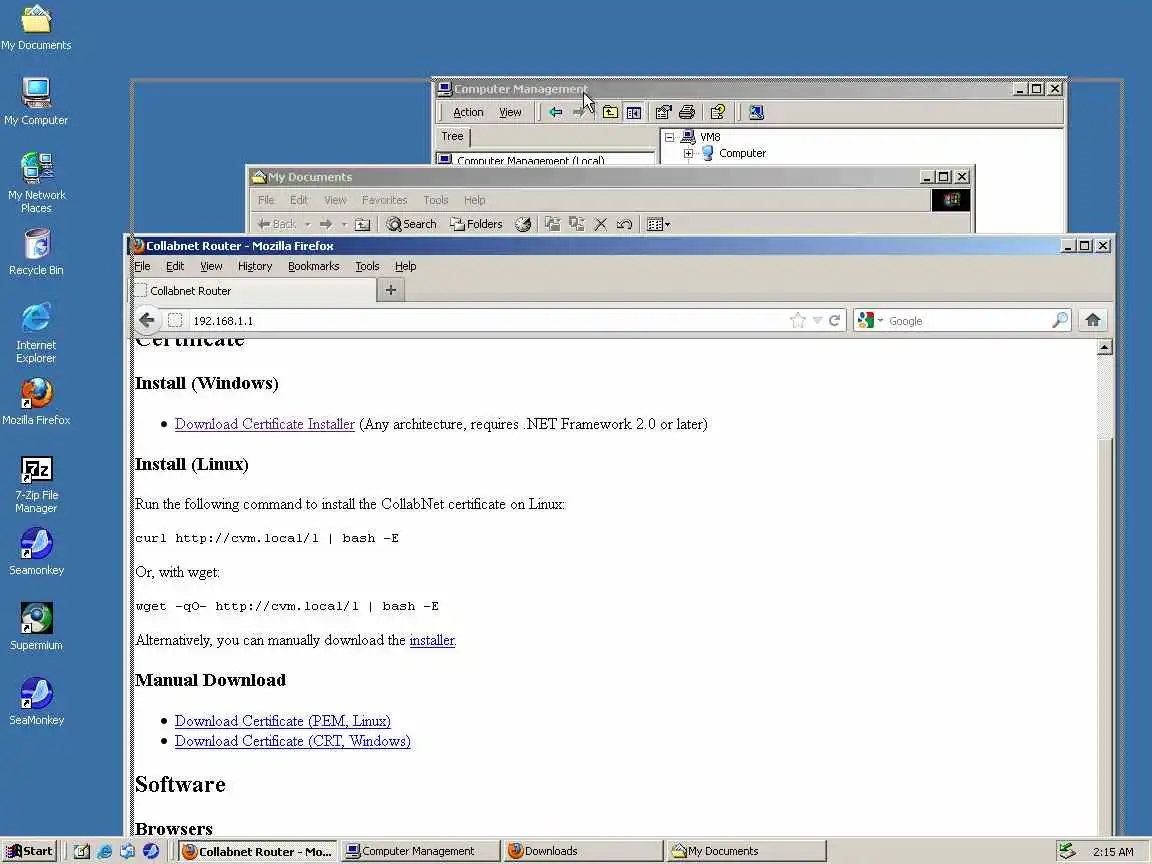Open URL bar history dropdown arrow

[817, 320]
